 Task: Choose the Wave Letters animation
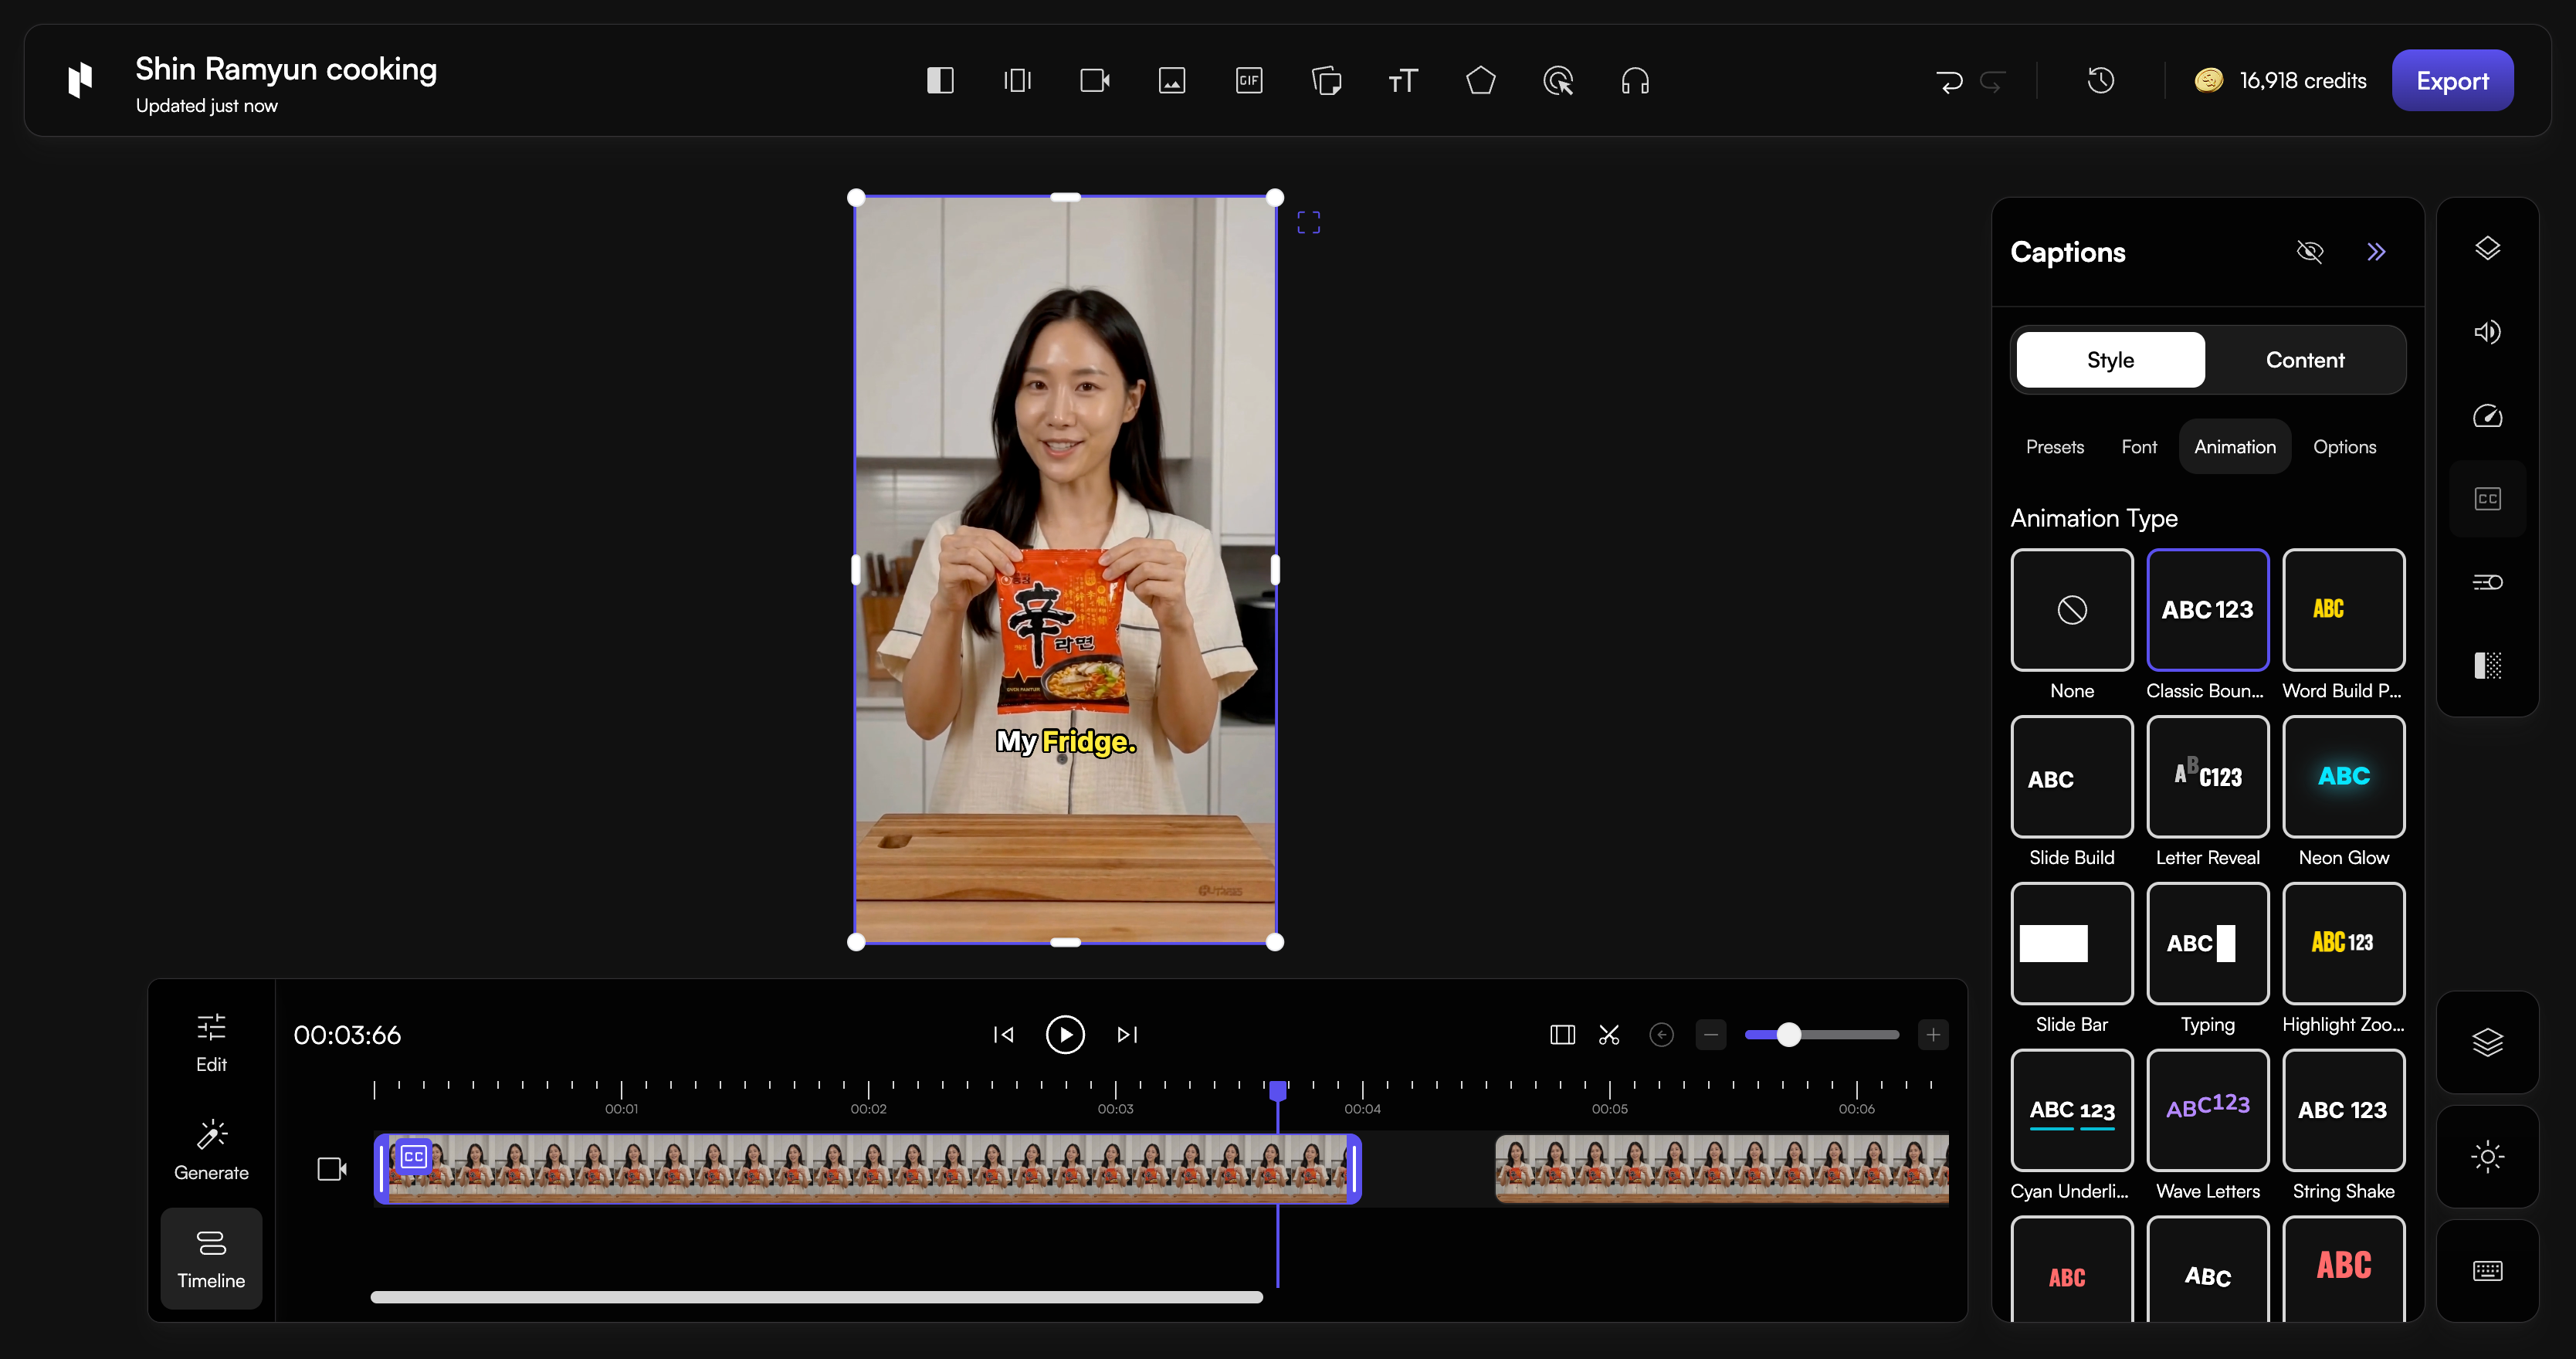click(x=2207, y=1110)
